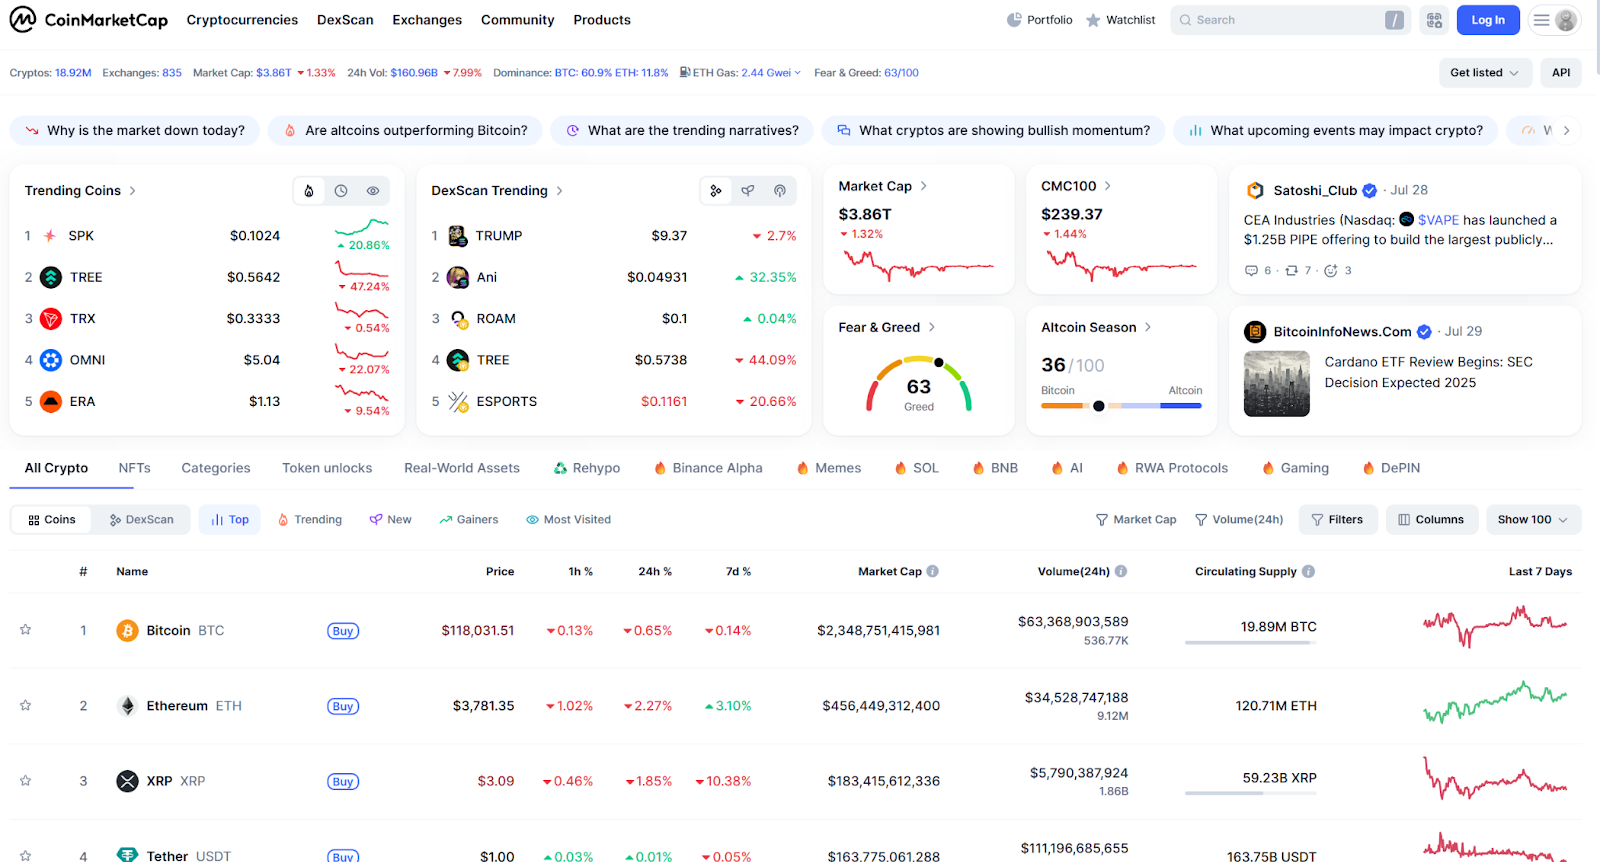Expand the Altcoin Season card chevron
This screenshot has width=1600, height=862.
(1147, 327)
